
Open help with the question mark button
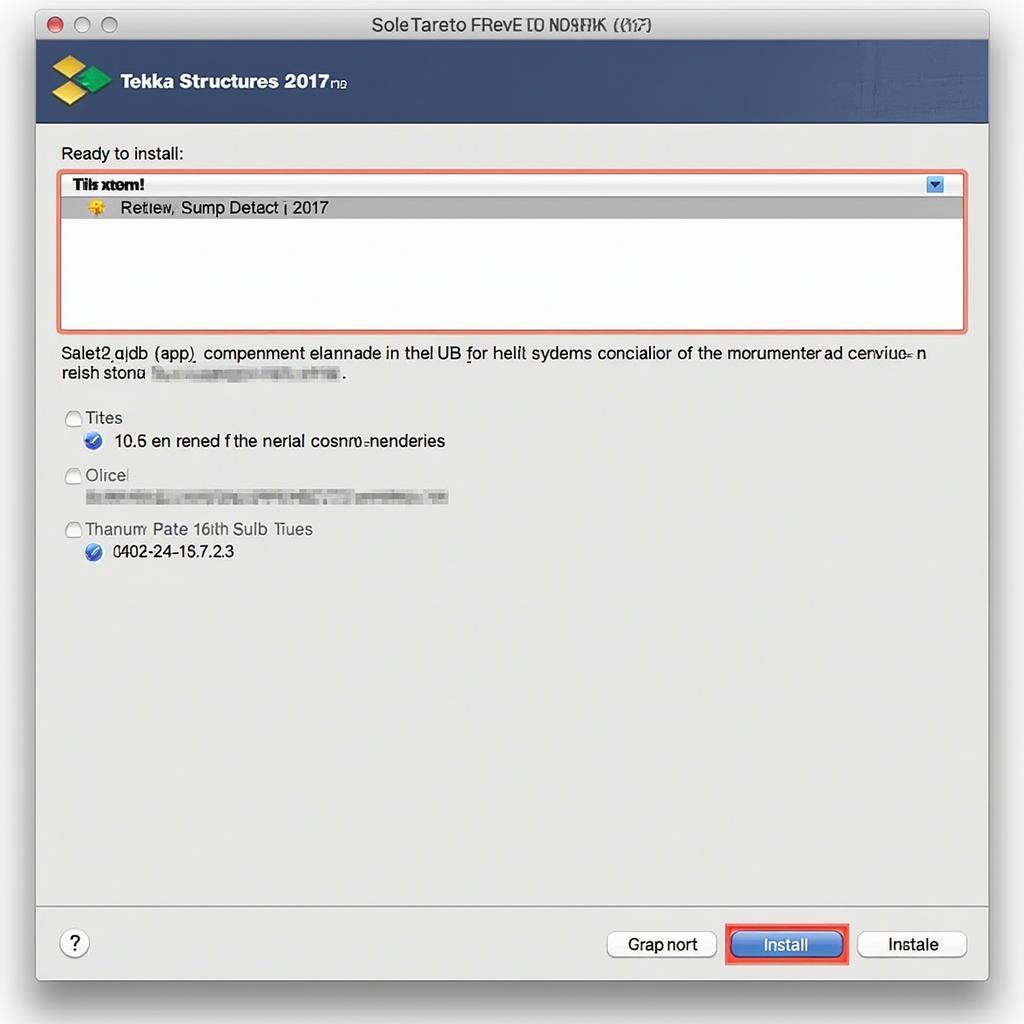coord(75,943)
